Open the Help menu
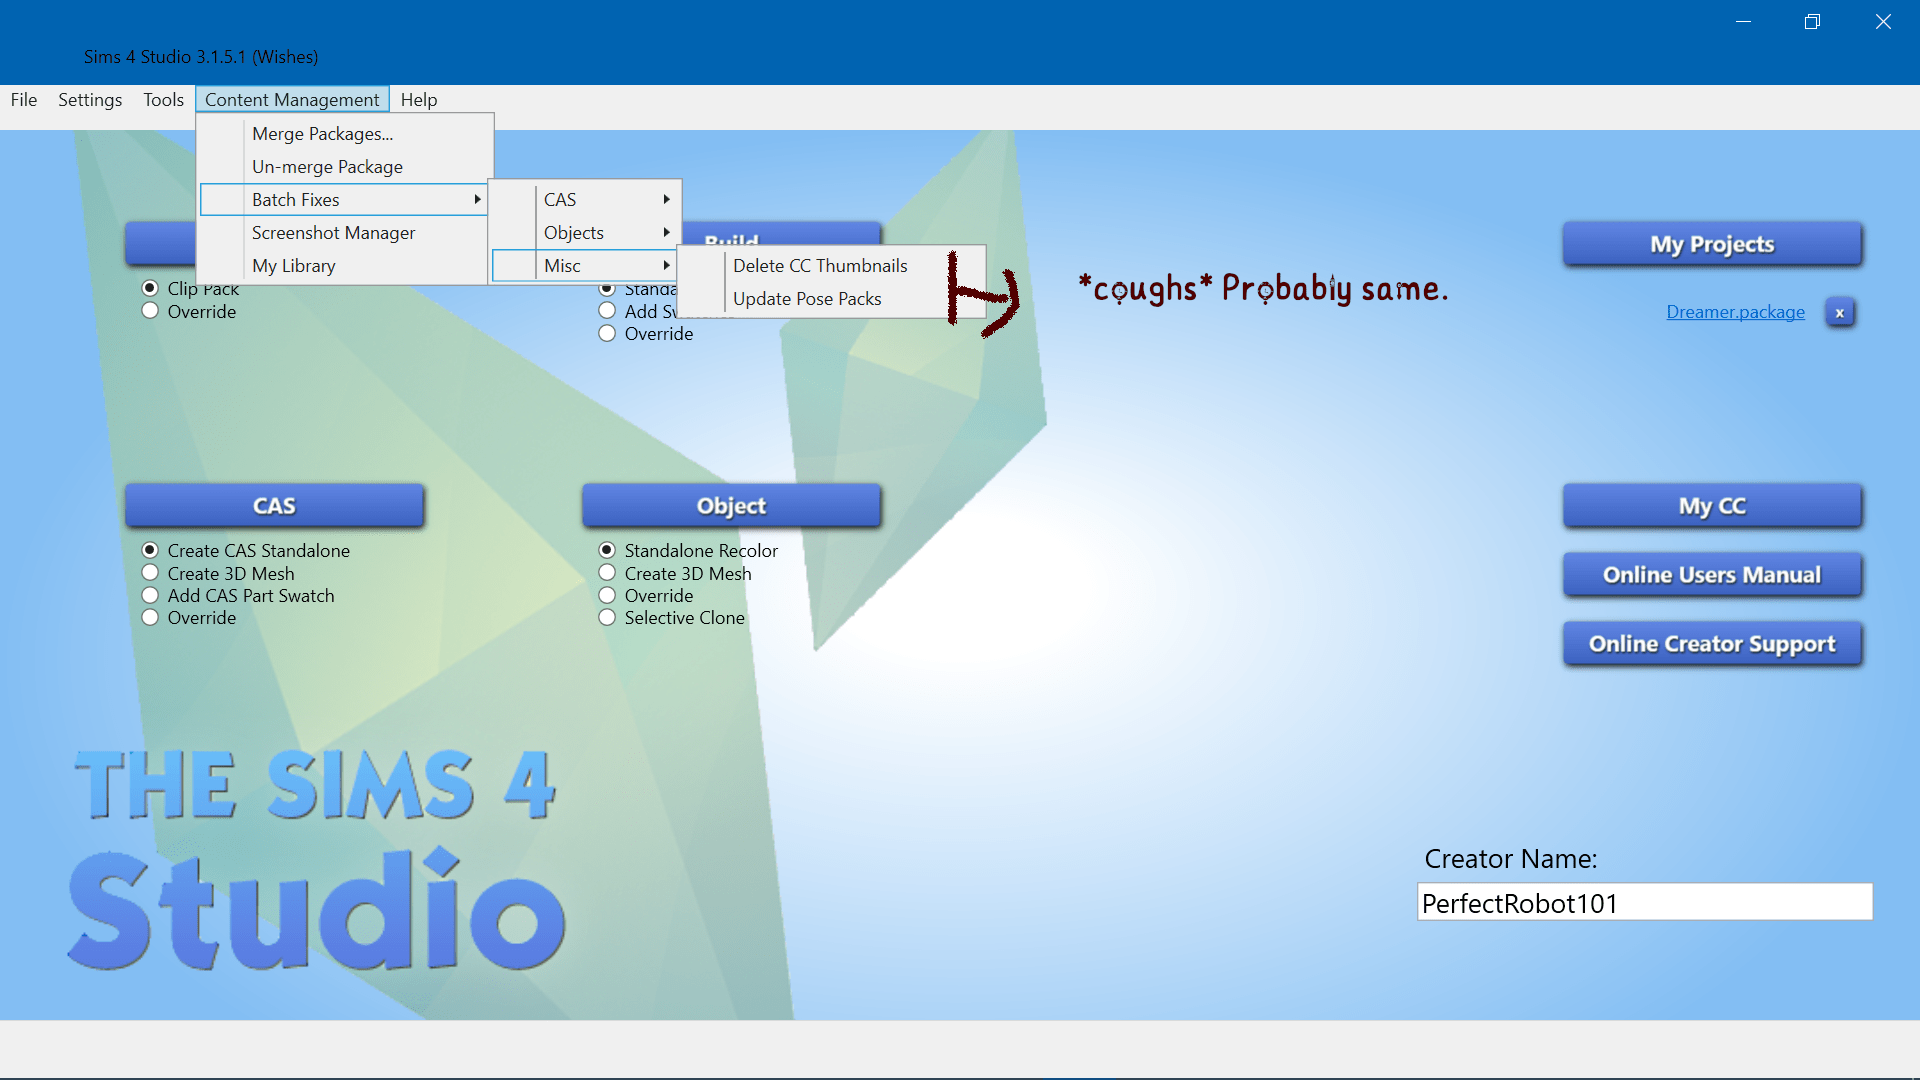Image resolution: width=1920 pixels, height=1080 pixels. click(x=419, y=99)
